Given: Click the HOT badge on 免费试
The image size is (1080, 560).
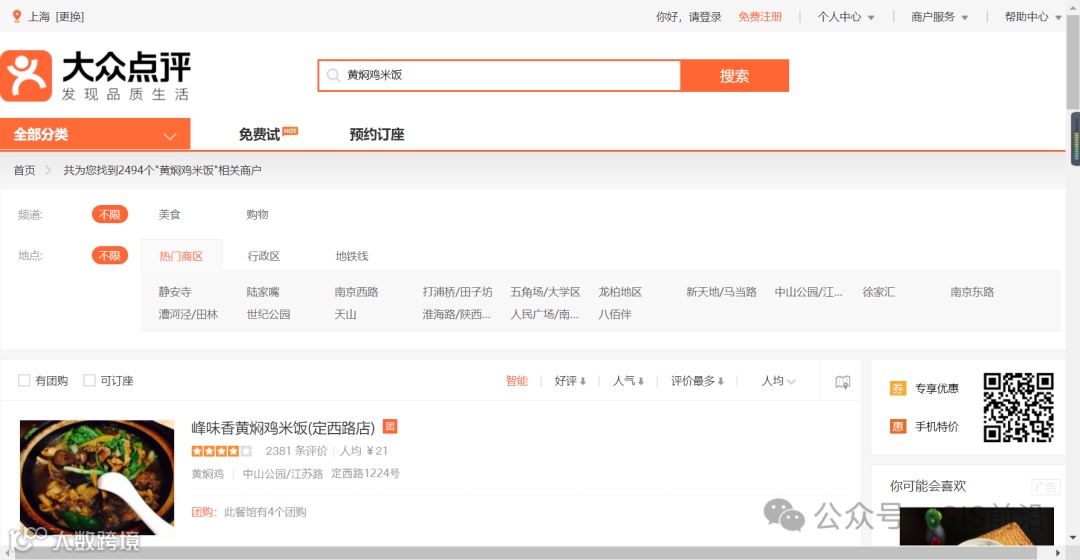Looking at the screenshot, I should pos(290,131).
